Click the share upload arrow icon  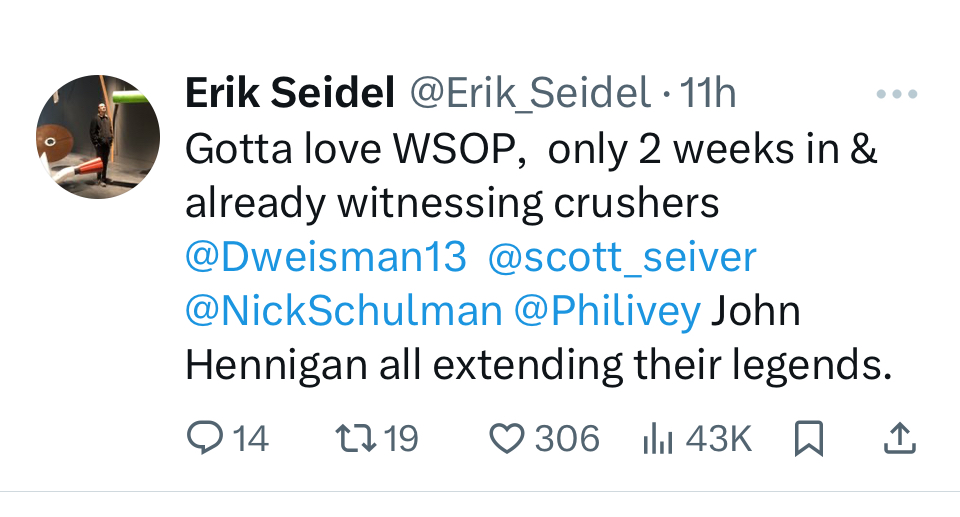coord(899,438)
